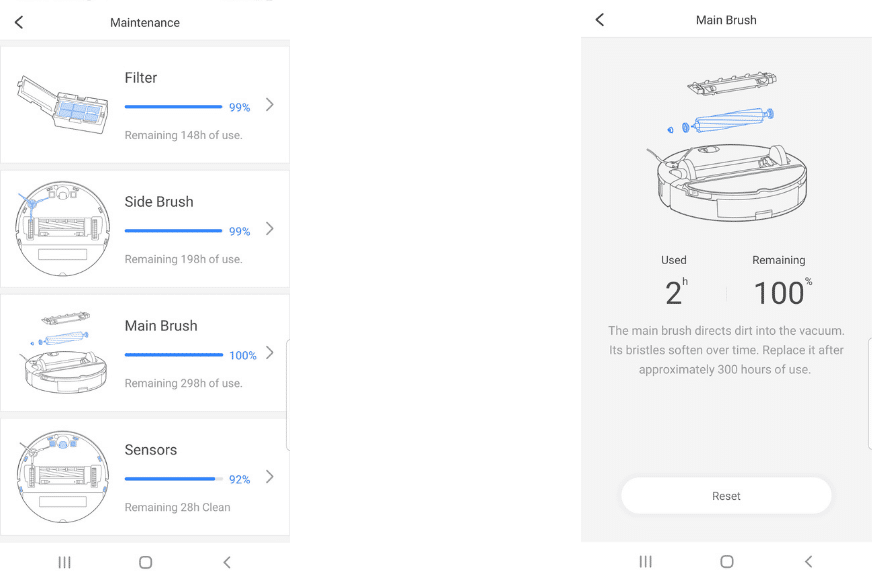Tap the Android back navigation icon

point(226,562)
